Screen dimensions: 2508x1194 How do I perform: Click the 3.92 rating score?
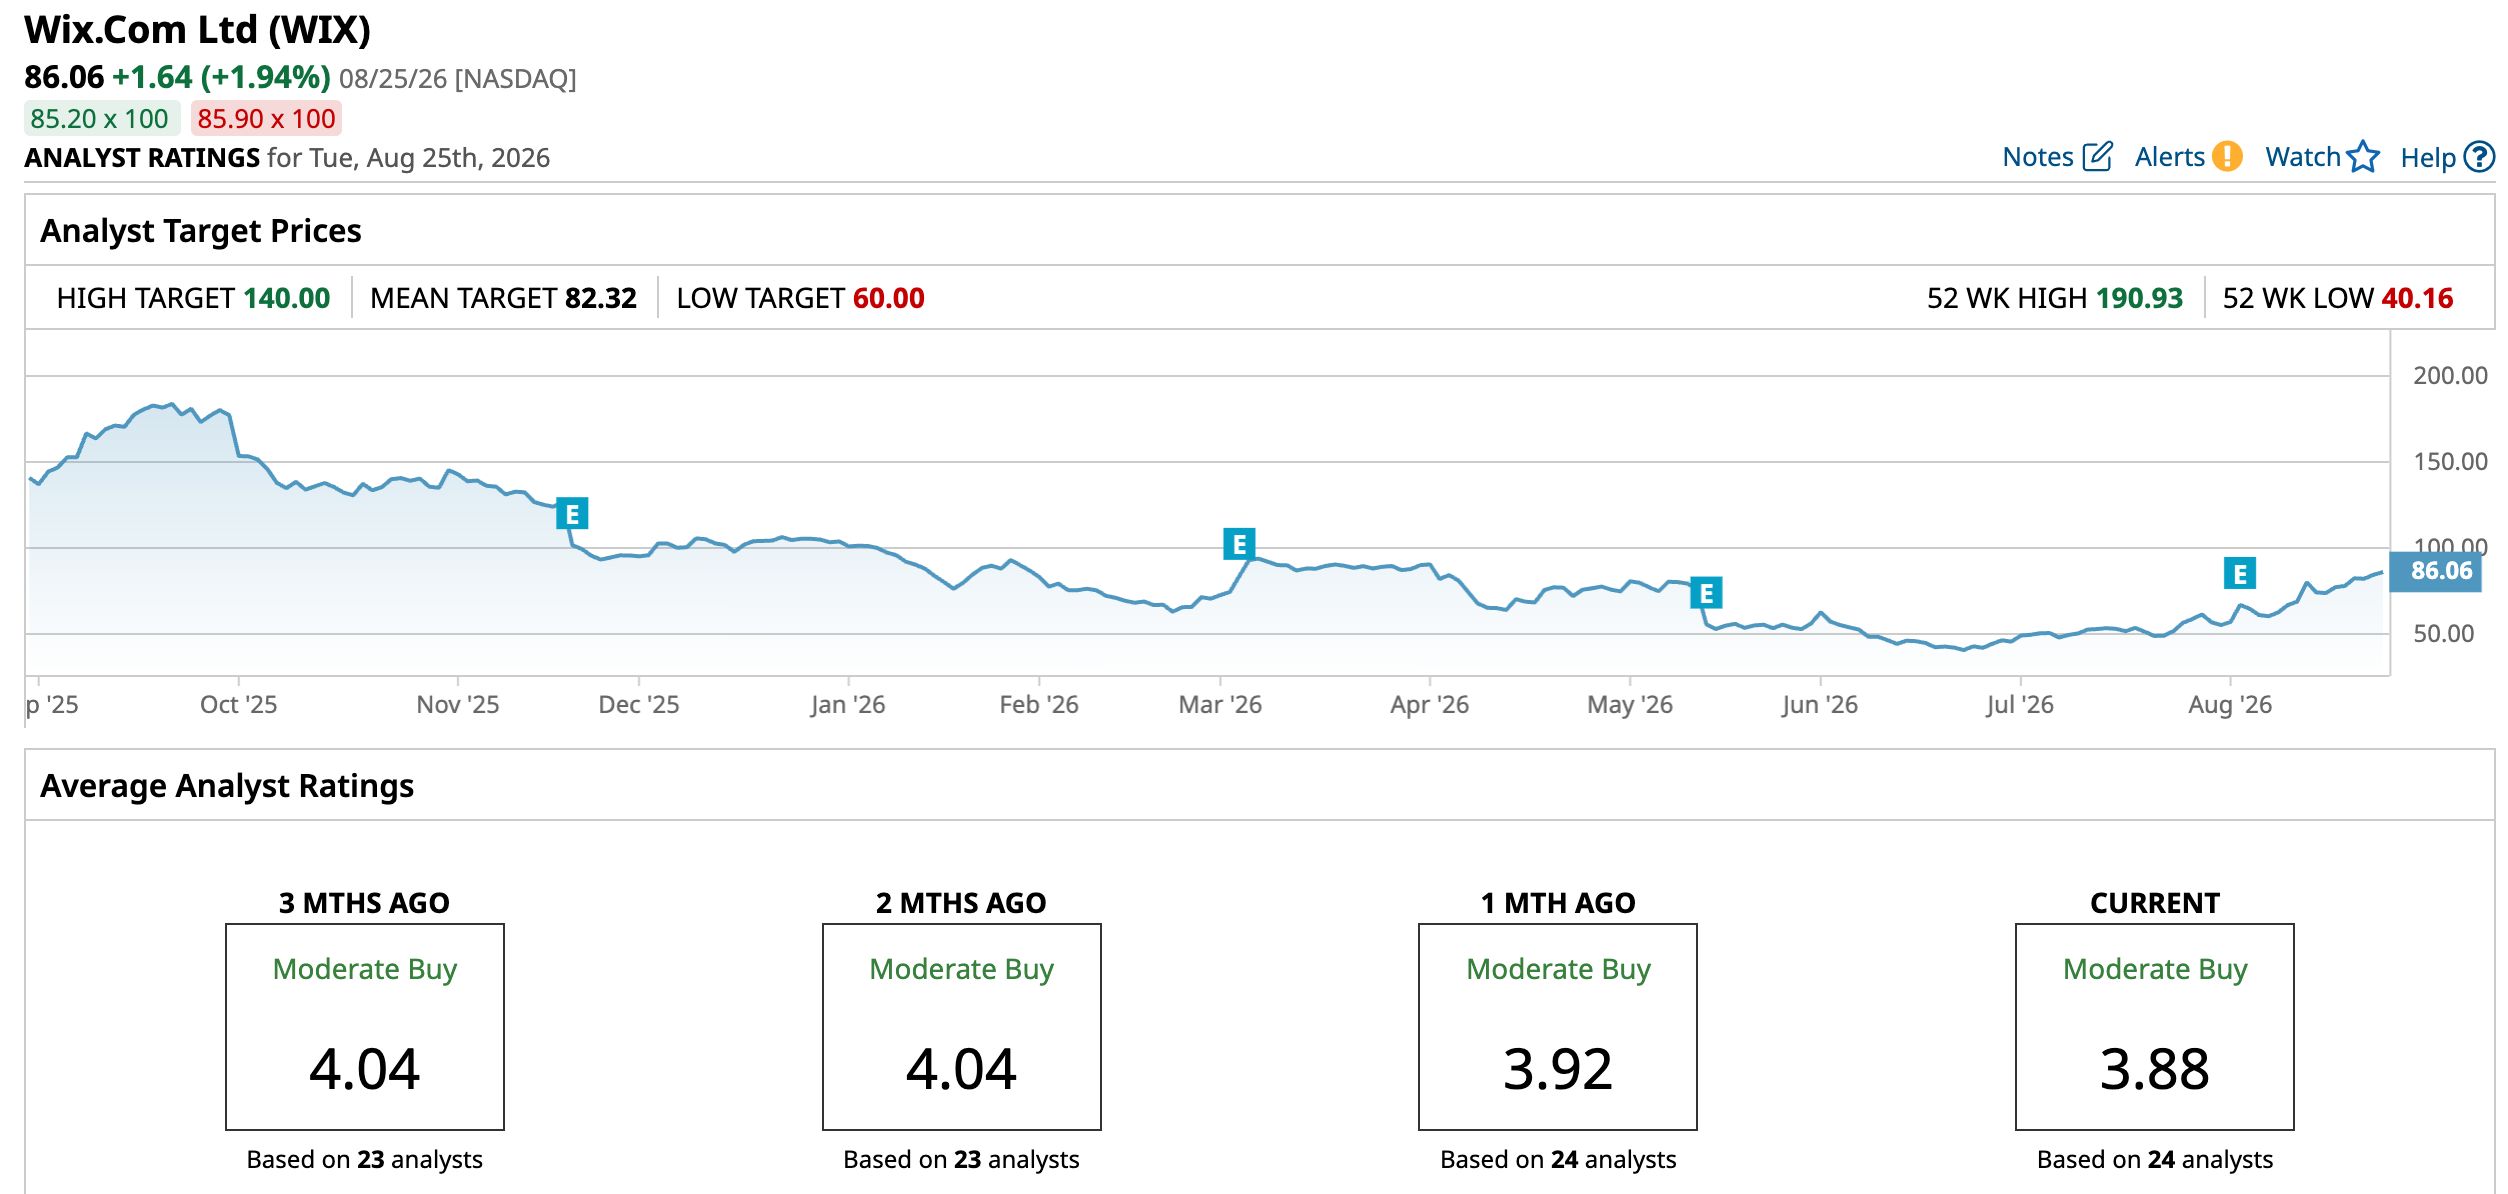(1558, 1069)
